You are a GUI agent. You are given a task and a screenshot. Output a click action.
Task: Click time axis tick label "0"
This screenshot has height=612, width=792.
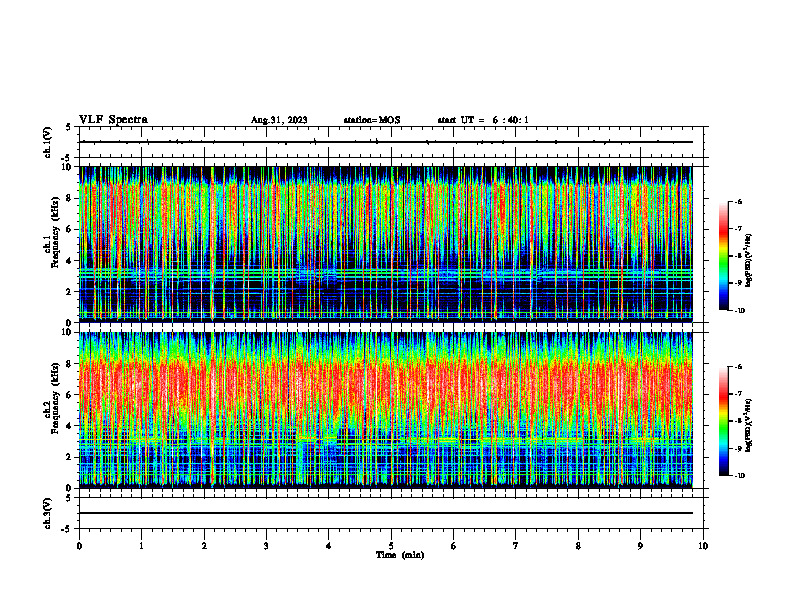tap(79, 546)
